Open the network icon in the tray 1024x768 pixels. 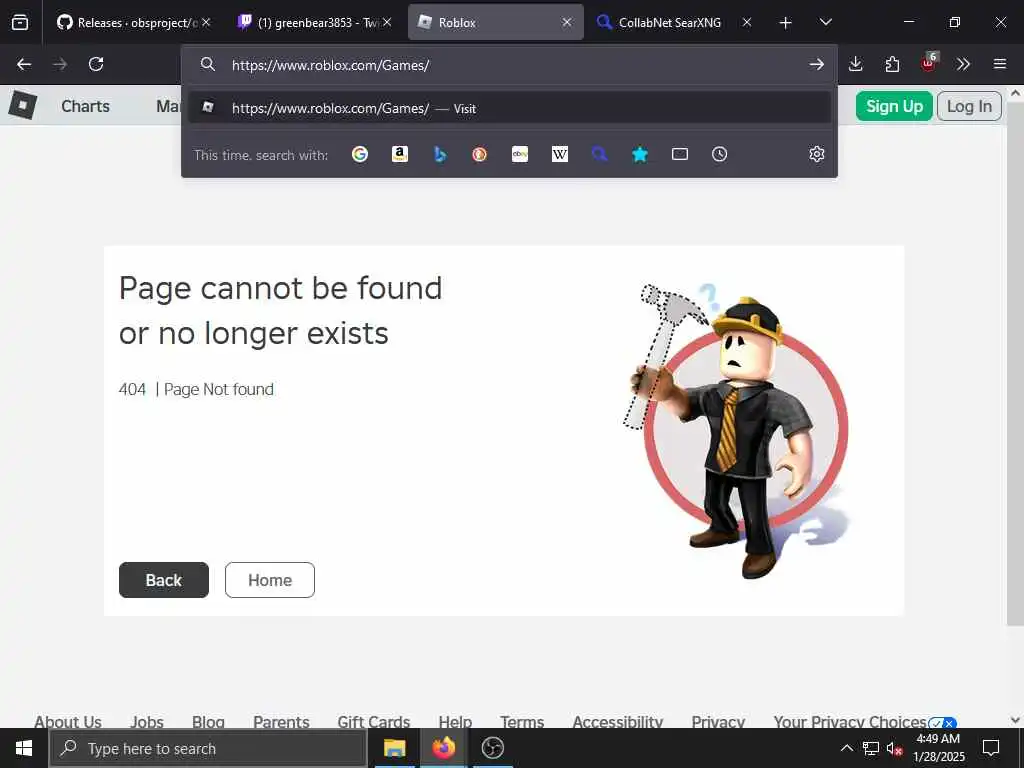tap(871, 748)
